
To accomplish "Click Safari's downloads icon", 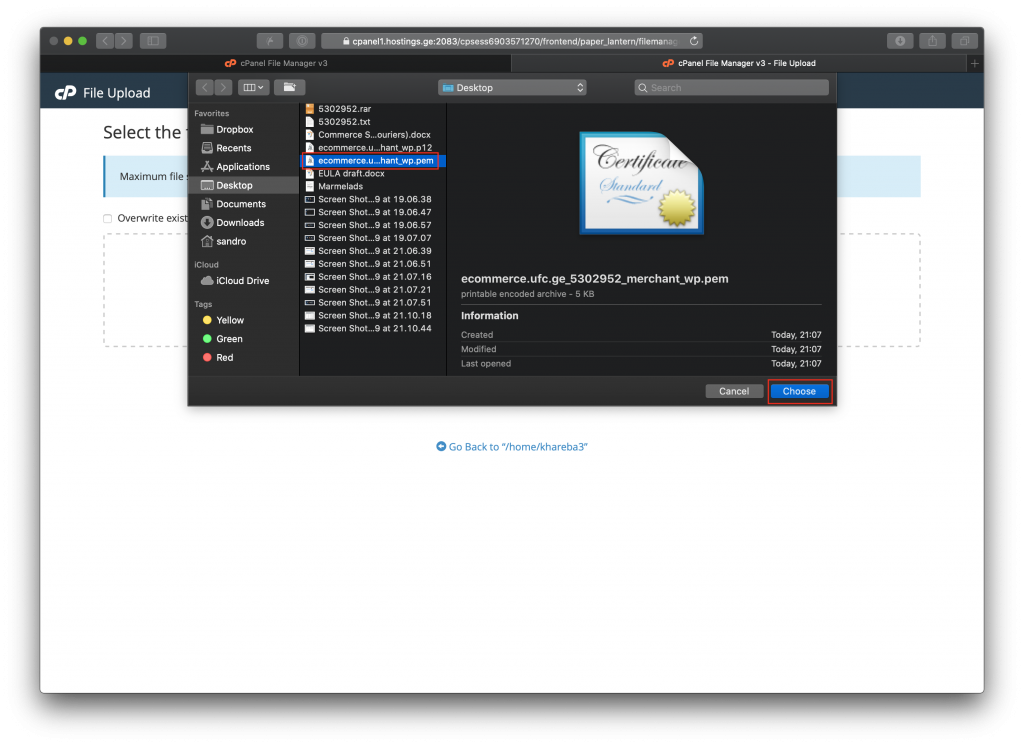I will click(x=900, y=41).
